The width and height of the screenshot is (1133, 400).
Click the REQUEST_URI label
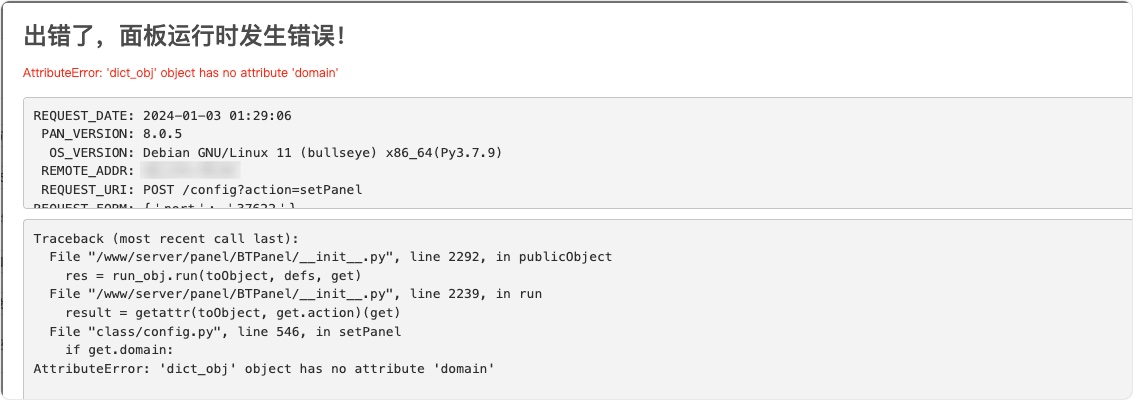click(x=89, y=190)
